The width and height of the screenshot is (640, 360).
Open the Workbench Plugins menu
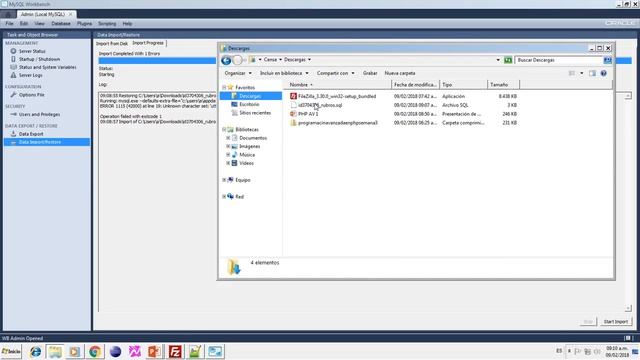tap(84, 24)
